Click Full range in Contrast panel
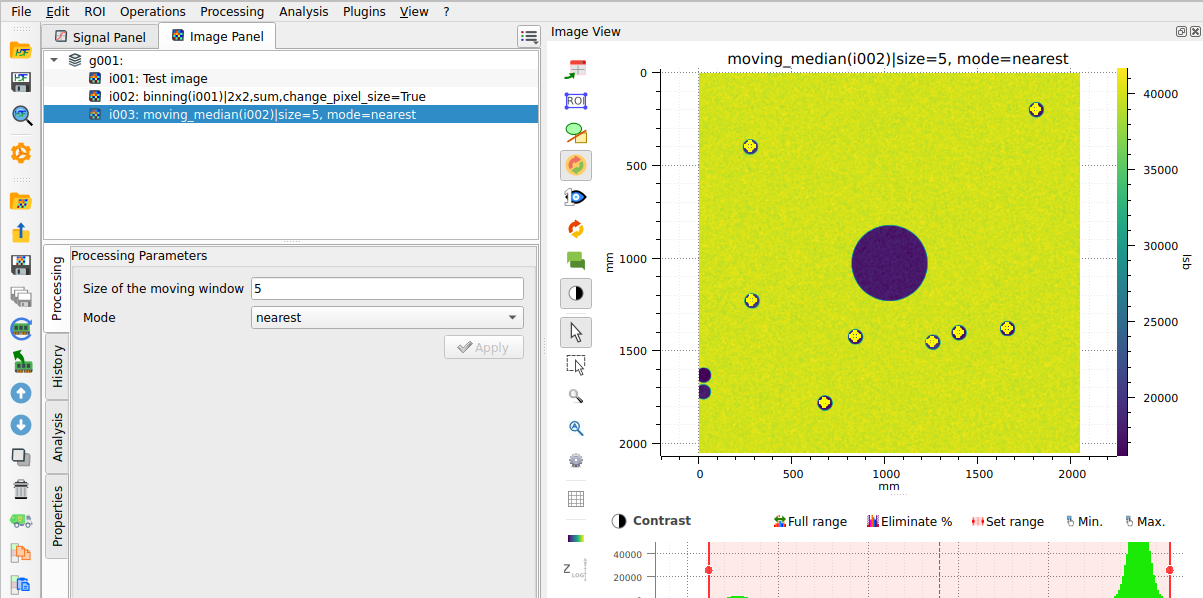Image resolution: width=1203 pixels, height=598 pixels. click(x=810, y=521)
